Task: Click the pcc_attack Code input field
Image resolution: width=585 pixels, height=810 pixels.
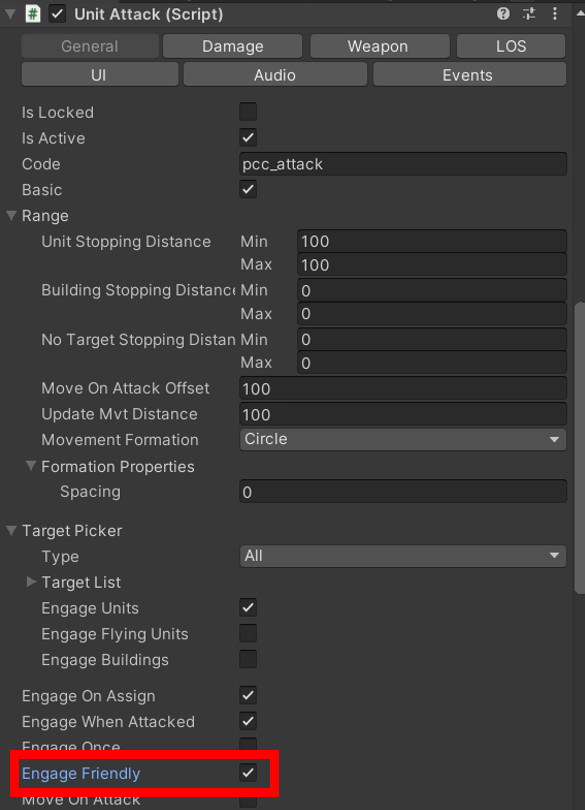Action: tap(402, 163)
